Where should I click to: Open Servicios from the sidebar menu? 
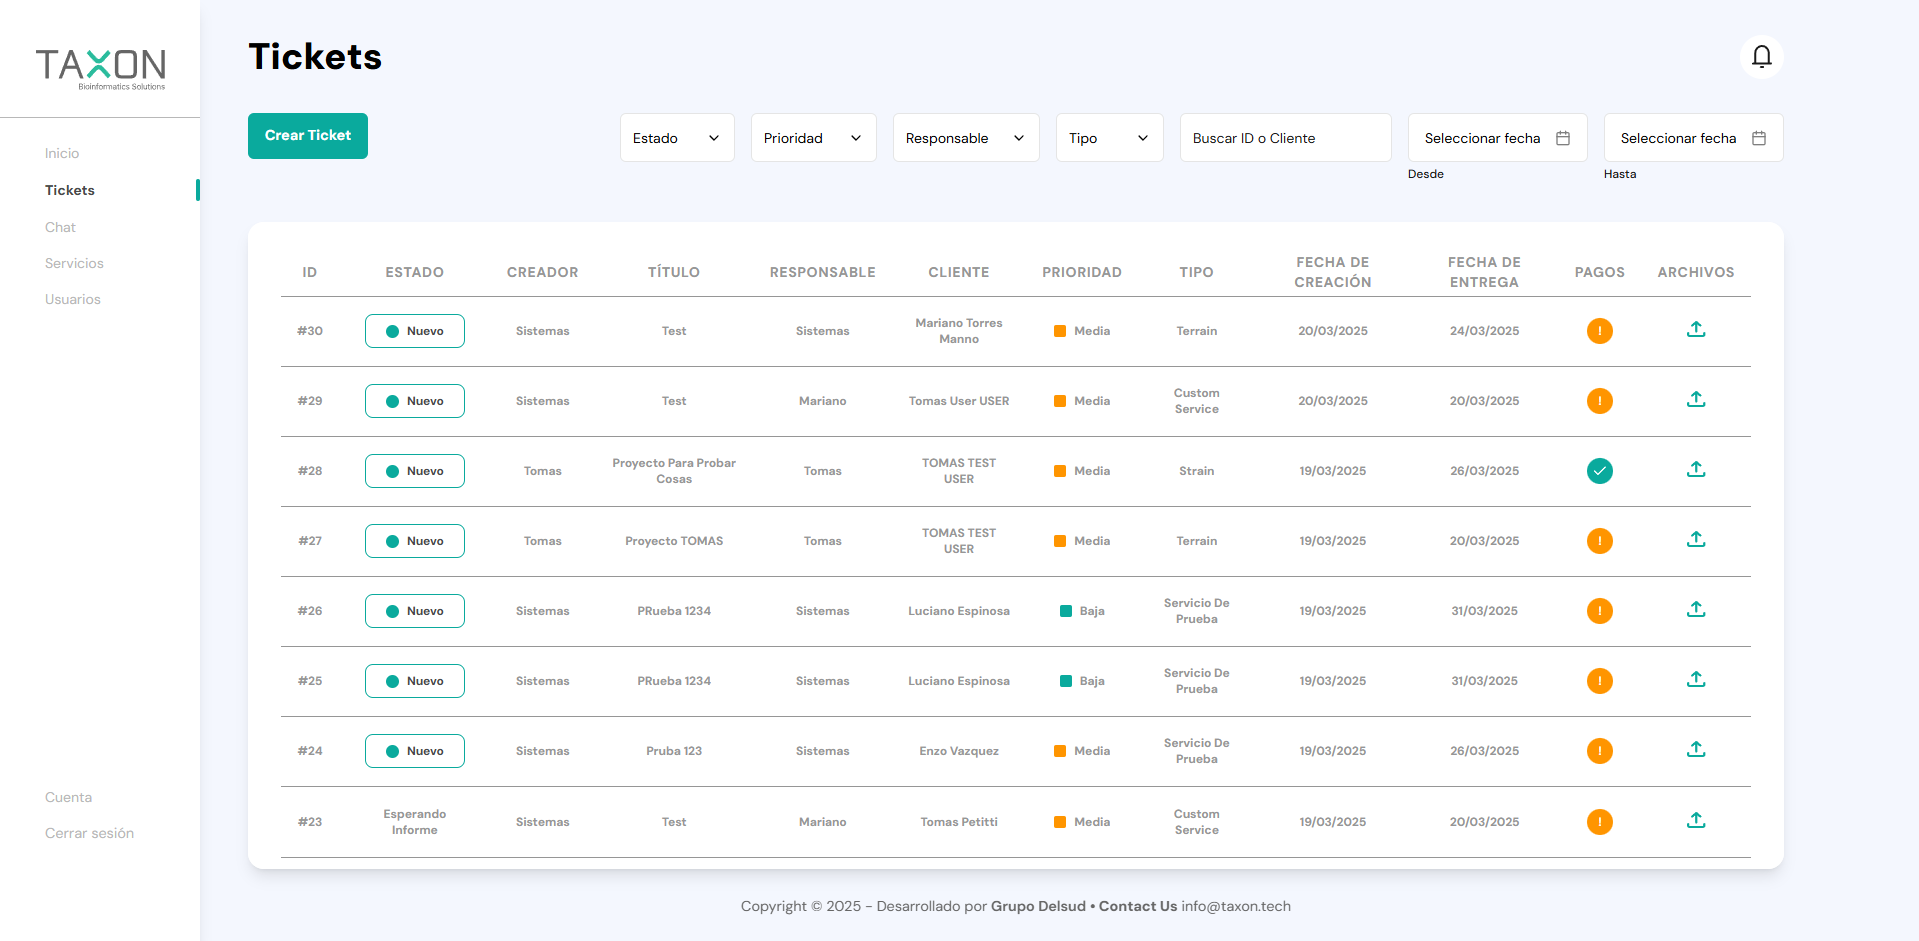click(x=74, y=263)
